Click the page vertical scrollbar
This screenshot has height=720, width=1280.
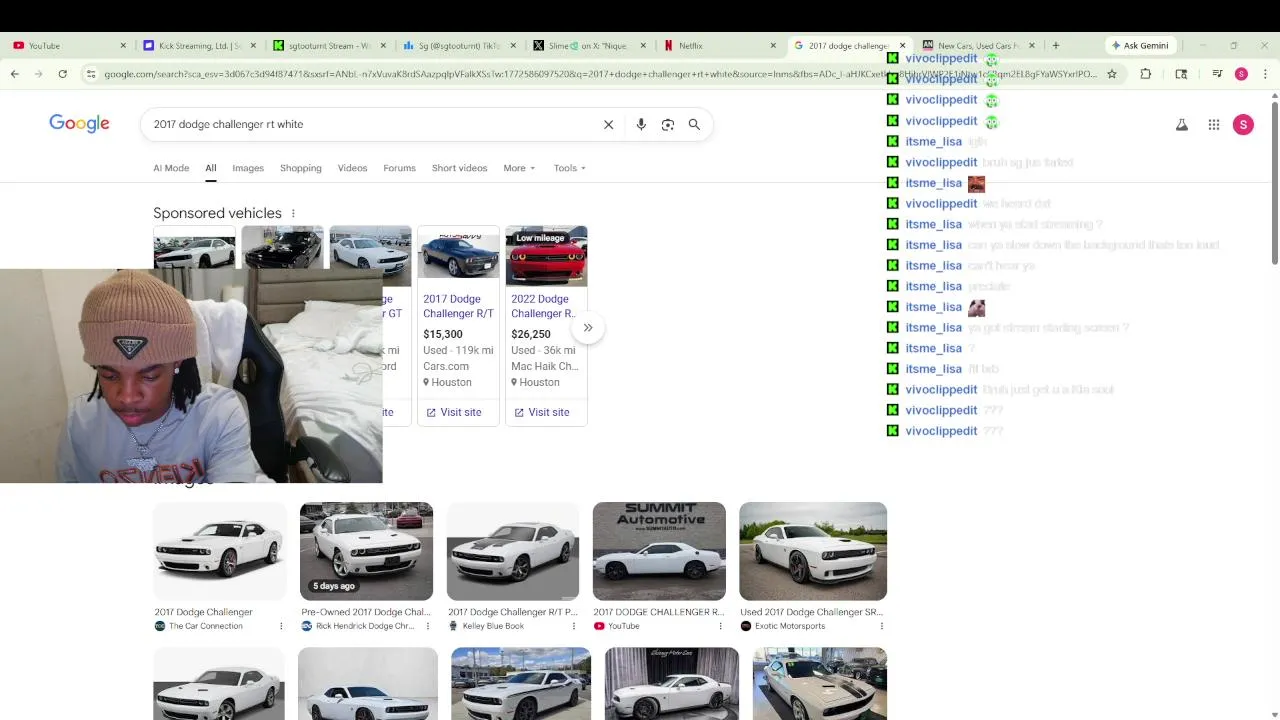click(x=1274, y=182)
